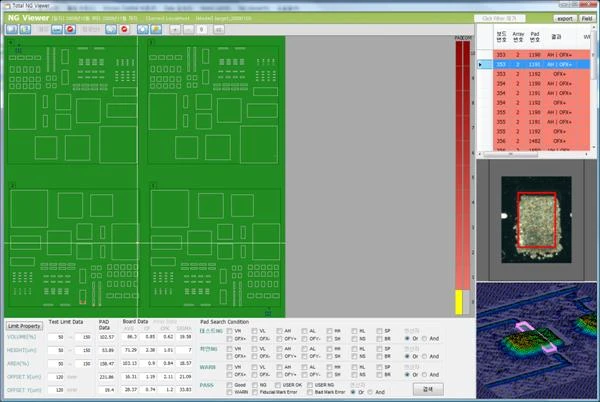Check the Good checkbox in PASS row
This screenshot has width=600, height=402.
(229, 385)
